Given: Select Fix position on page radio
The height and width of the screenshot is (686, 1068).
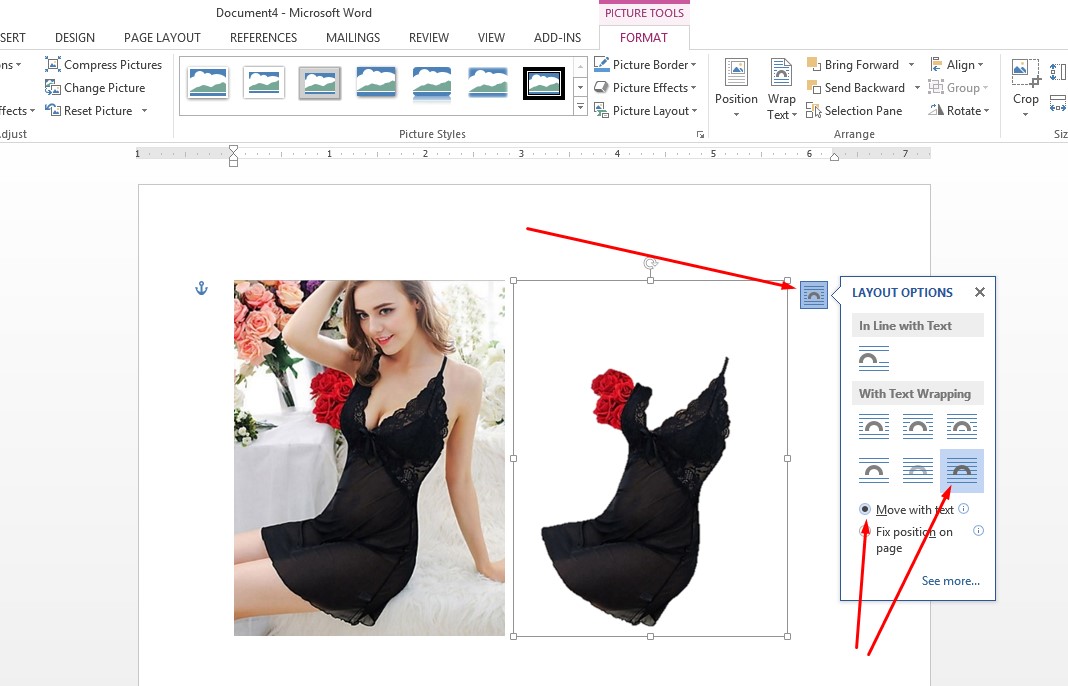Looking at the screenshot, I should point(865,531).
